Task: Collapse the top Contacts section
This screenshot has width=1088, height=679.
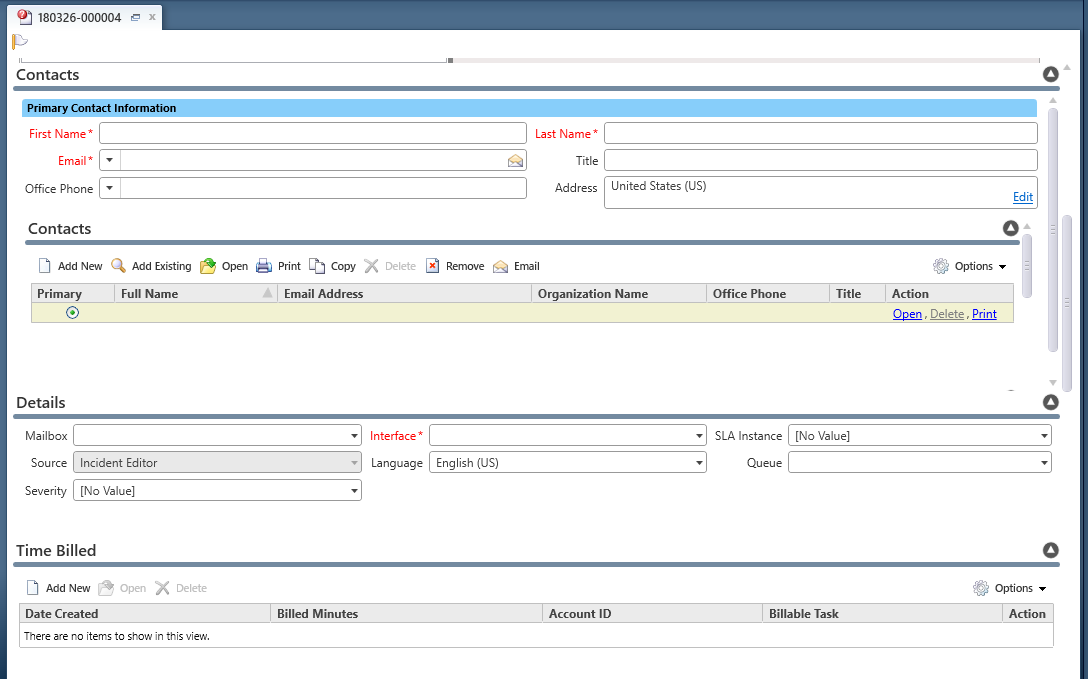Action: [1051, 74]
